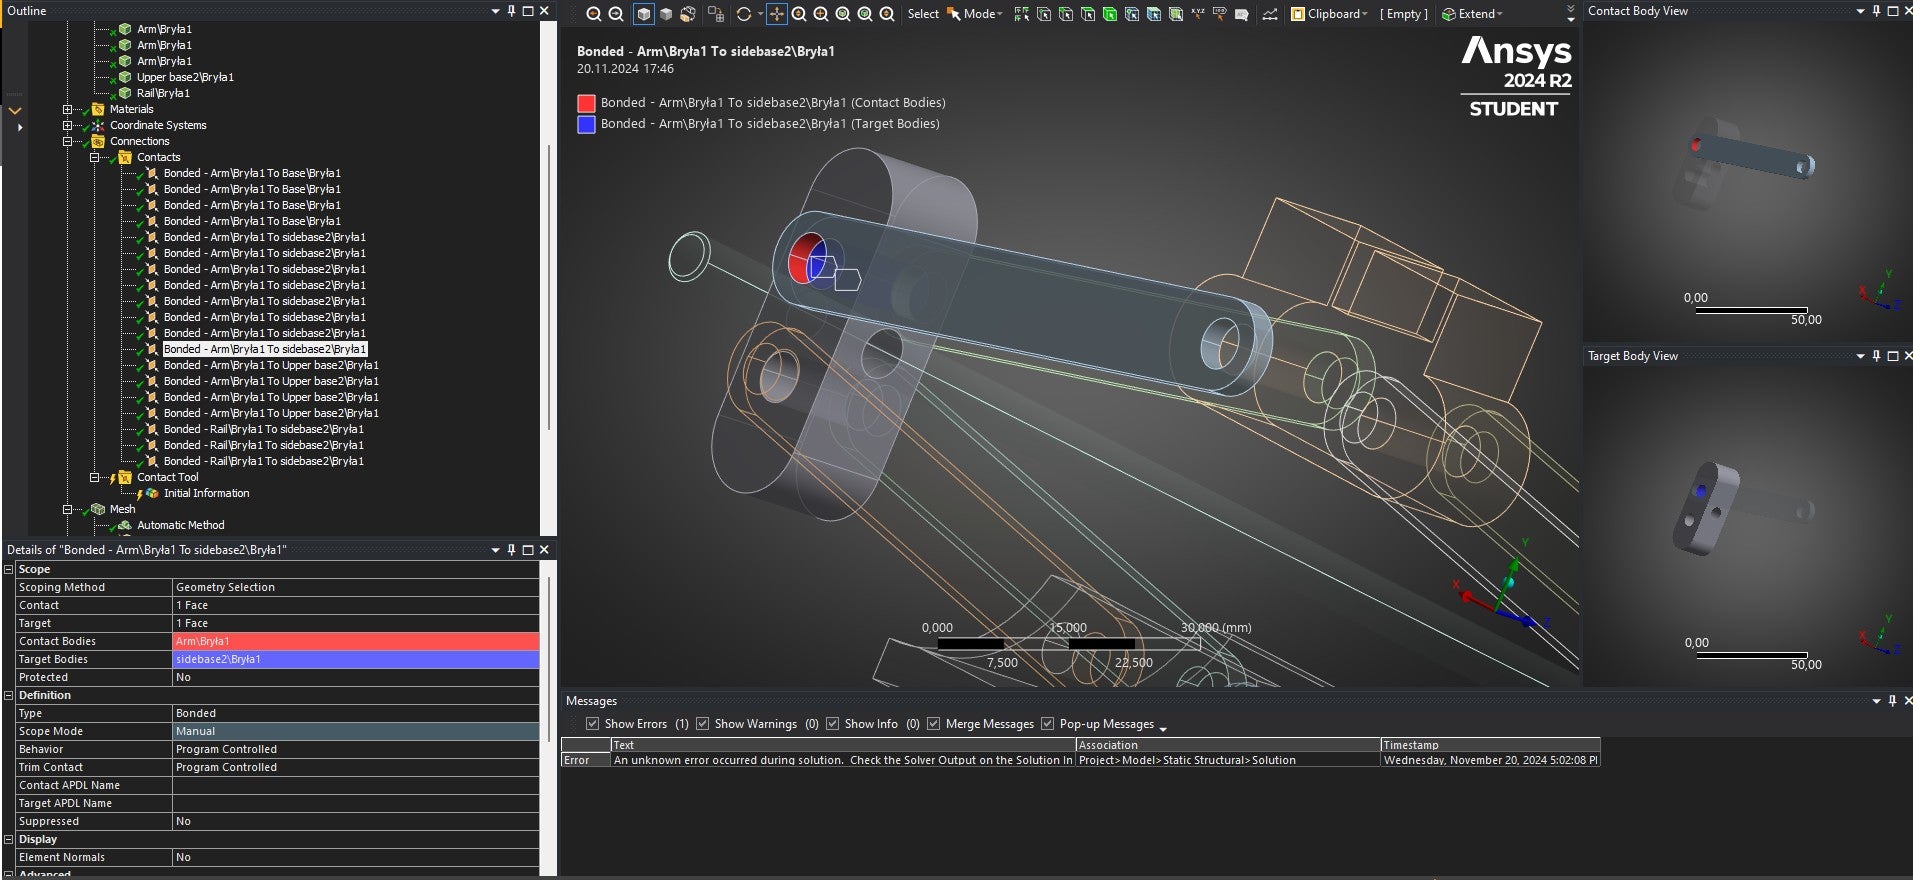The width and height of the screenshot is (1913, 880).
Task: Click the red Contact Bodies legend swatch
Action: coord(586,103)
